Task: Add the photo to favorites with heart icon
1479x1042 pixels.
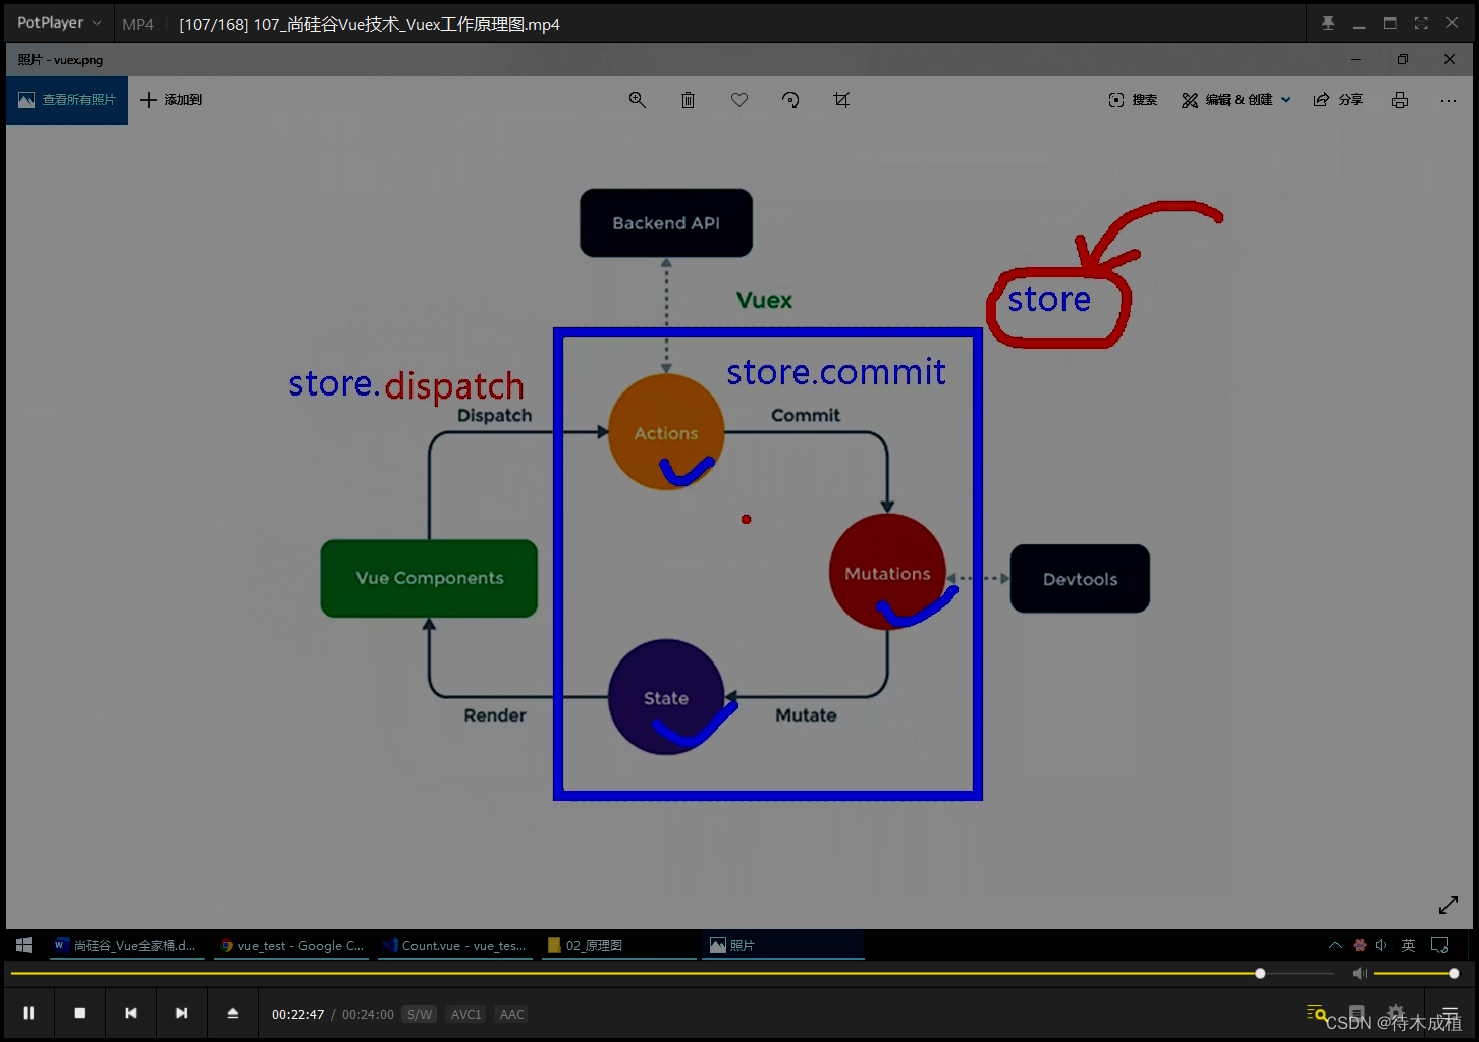Action: point(739,100)
